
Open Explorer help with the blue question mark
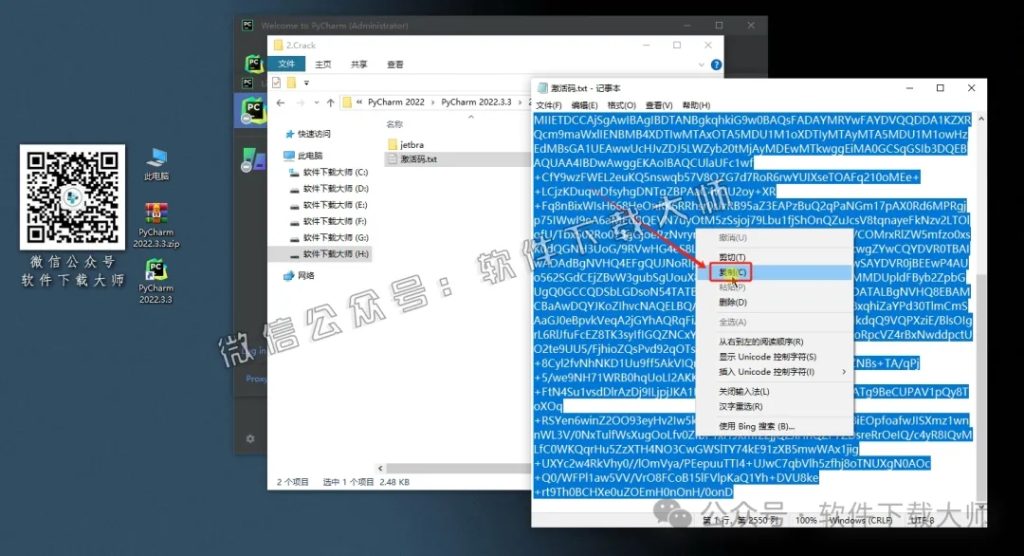coord(716,65)
